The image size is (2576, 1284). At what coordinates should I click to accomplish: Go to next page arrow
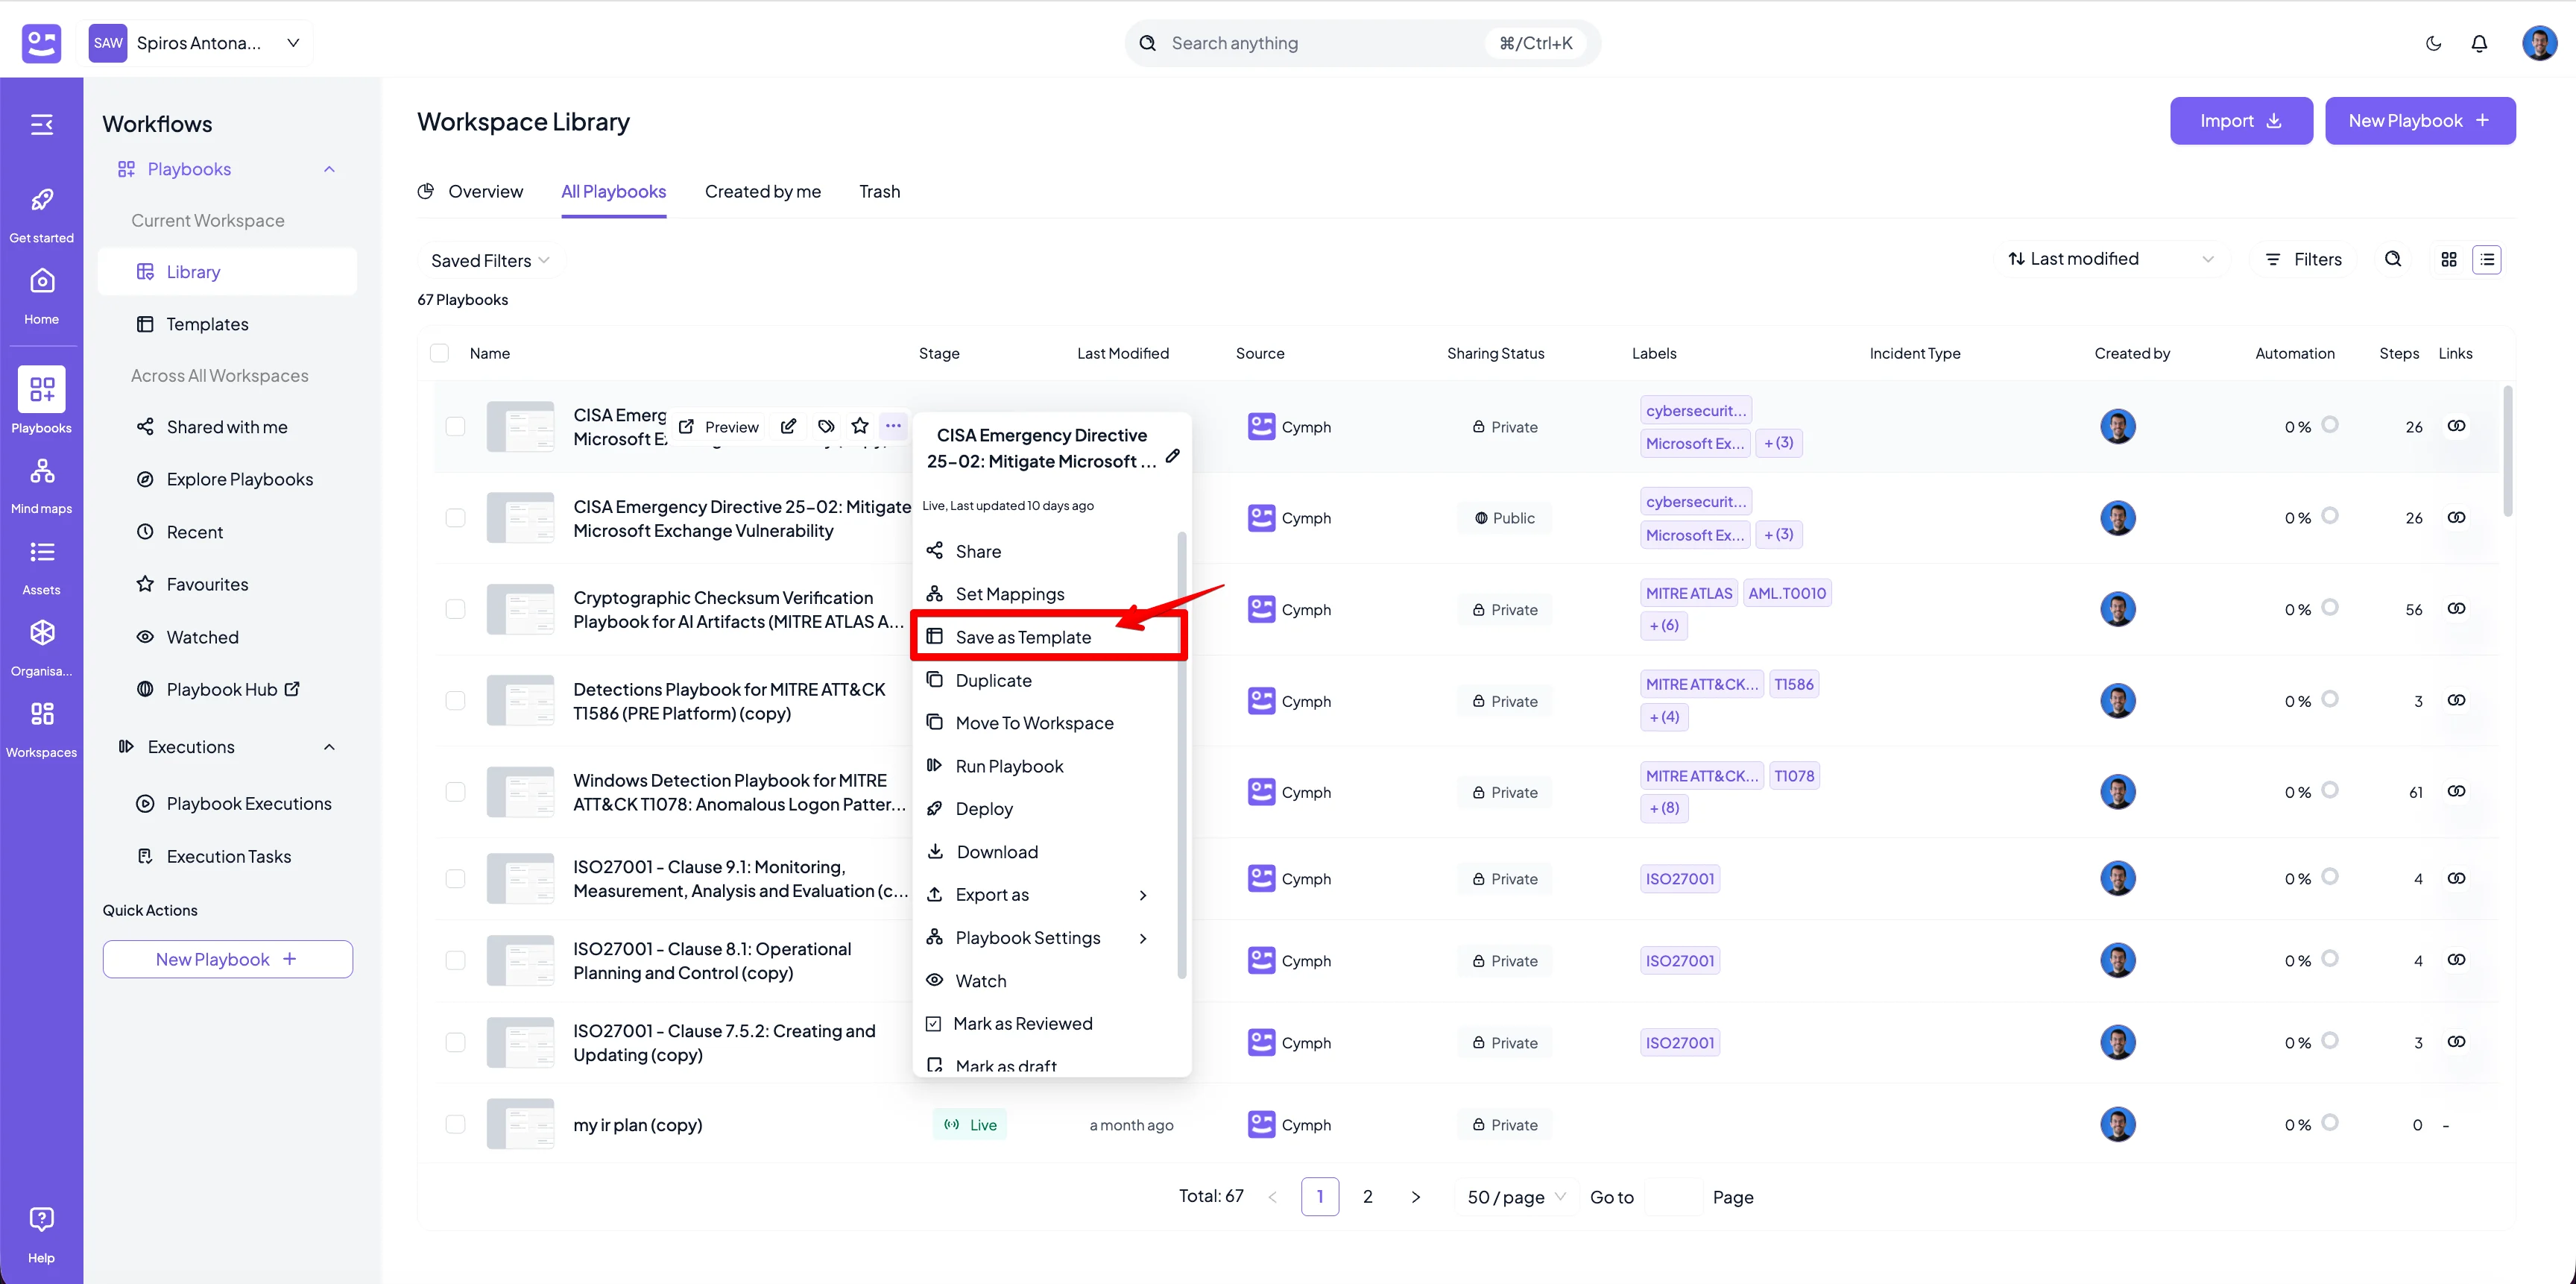point(1416,1197)
